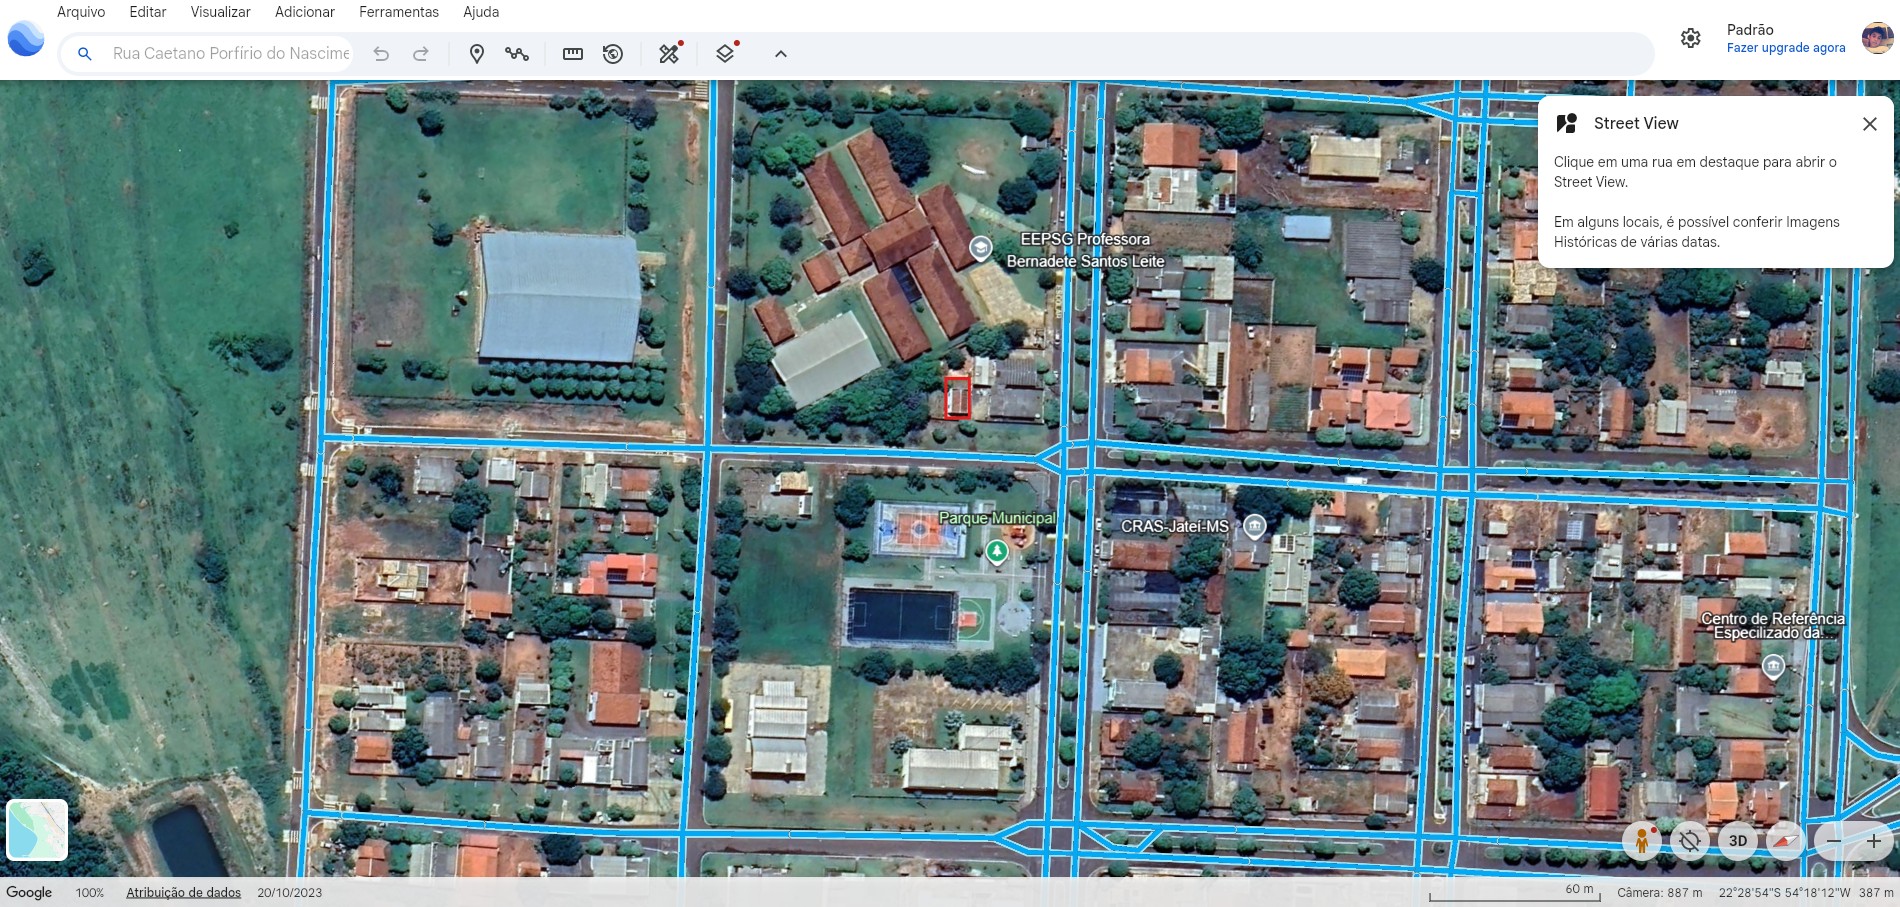Click the Atribuição de dados link
1900x907 pixels.
[183, 892]
